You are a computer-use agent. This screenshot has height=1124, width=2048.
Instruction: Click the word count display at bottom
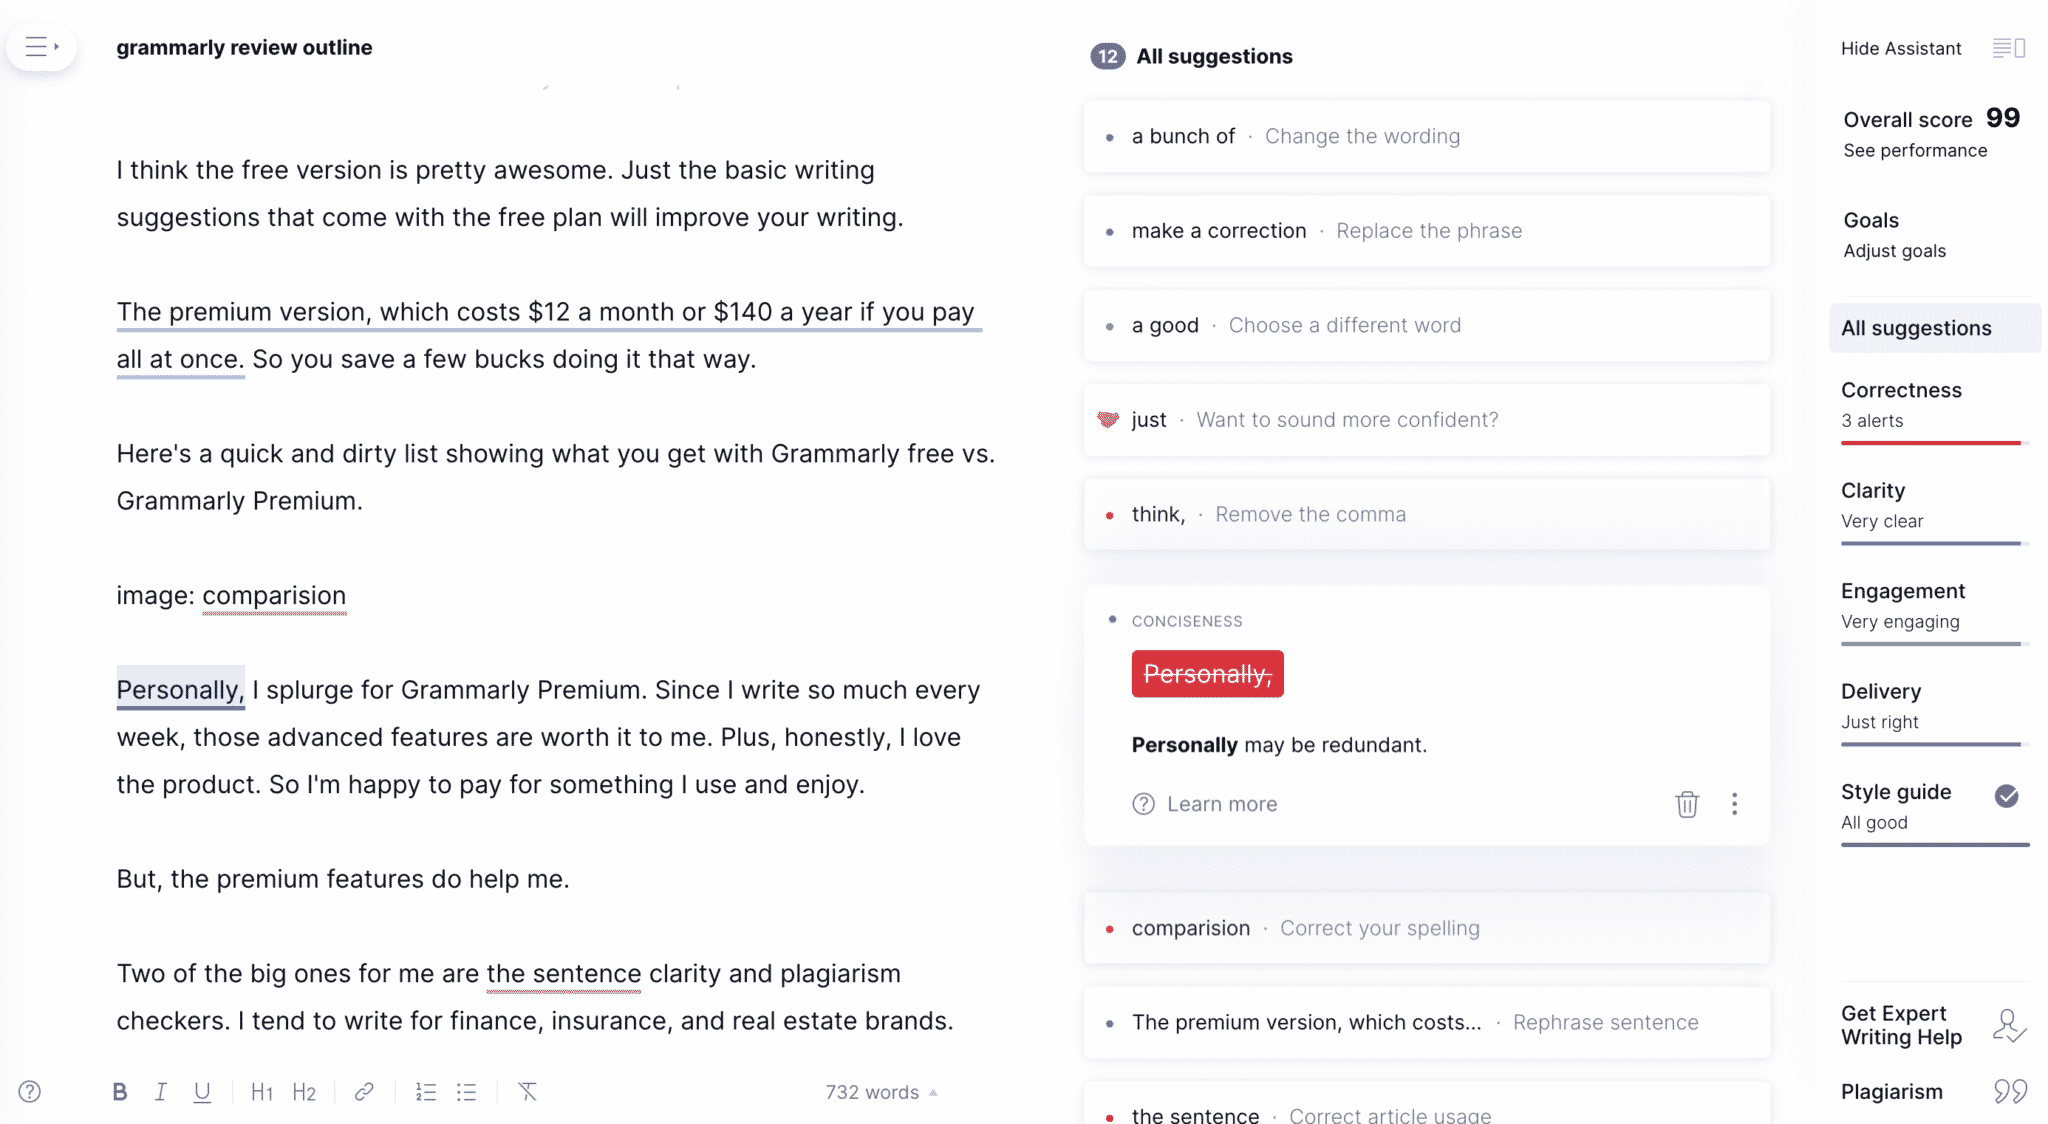875,1092
